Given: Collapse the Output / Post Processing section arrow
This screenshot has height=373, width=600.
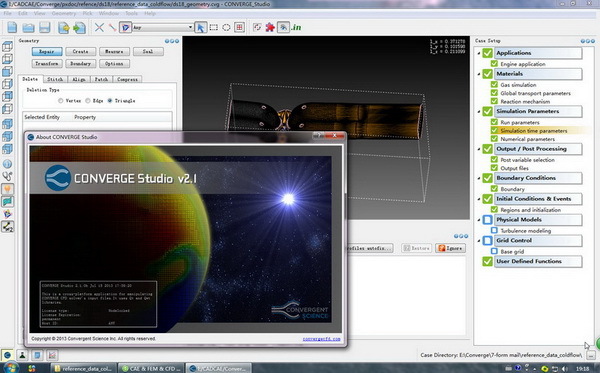Looking at the screenshot, I should point(478,149).
